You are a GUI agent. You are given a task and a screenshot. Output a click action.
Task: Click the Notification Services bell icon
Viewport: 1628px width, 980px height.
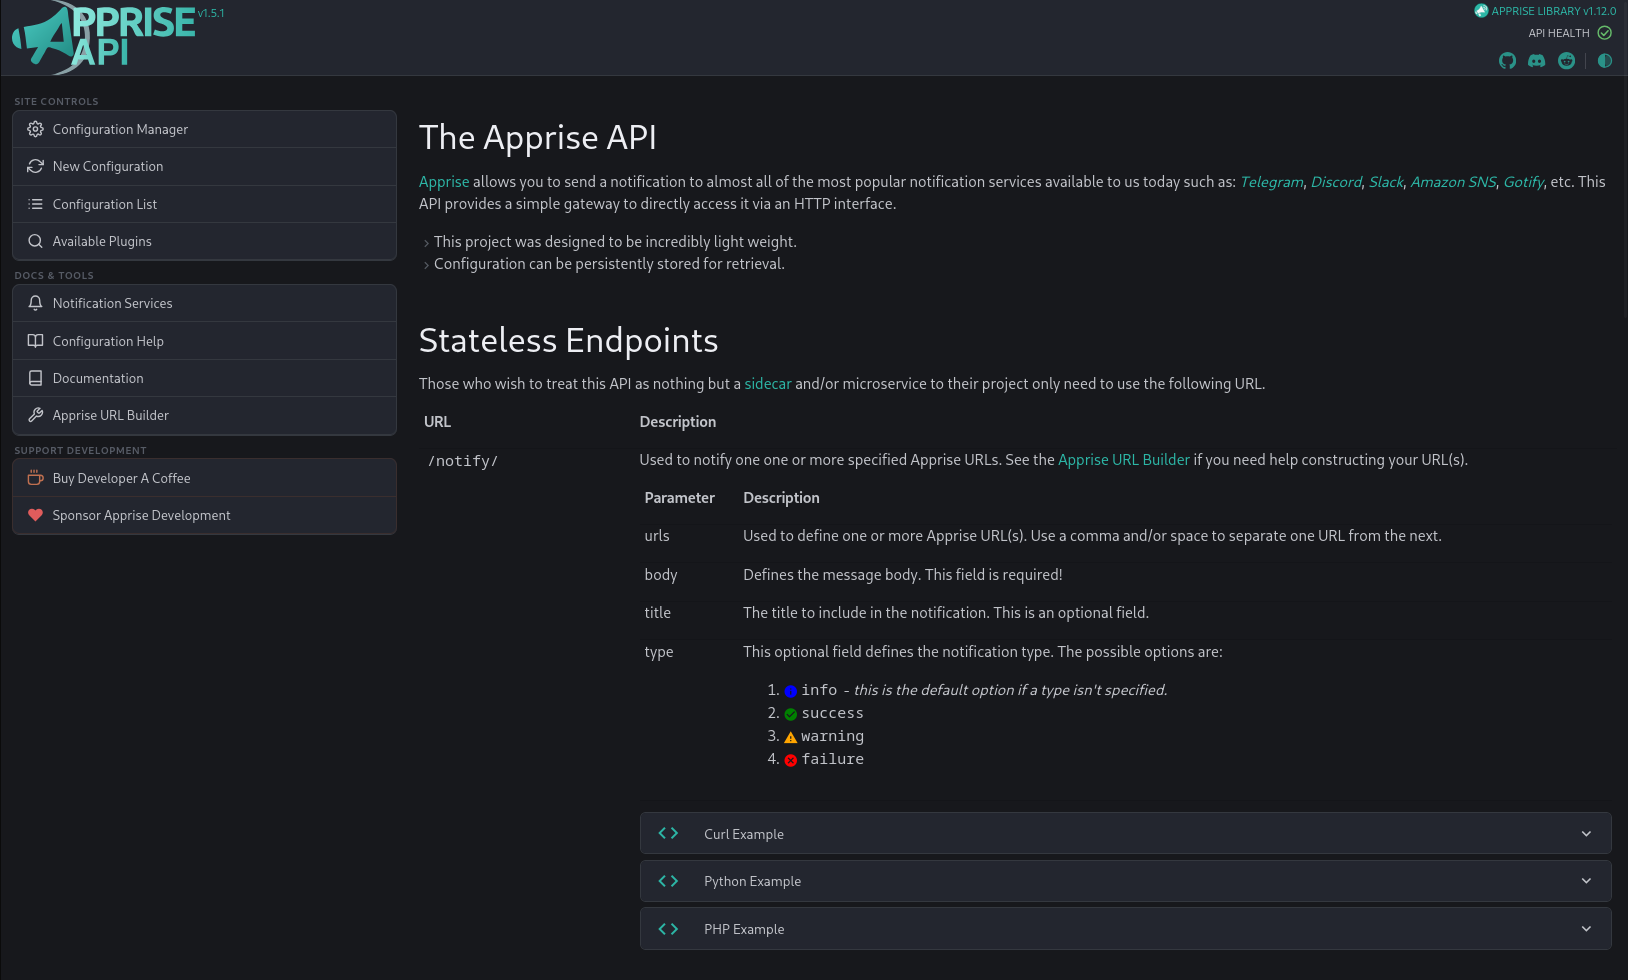[35, 303]
